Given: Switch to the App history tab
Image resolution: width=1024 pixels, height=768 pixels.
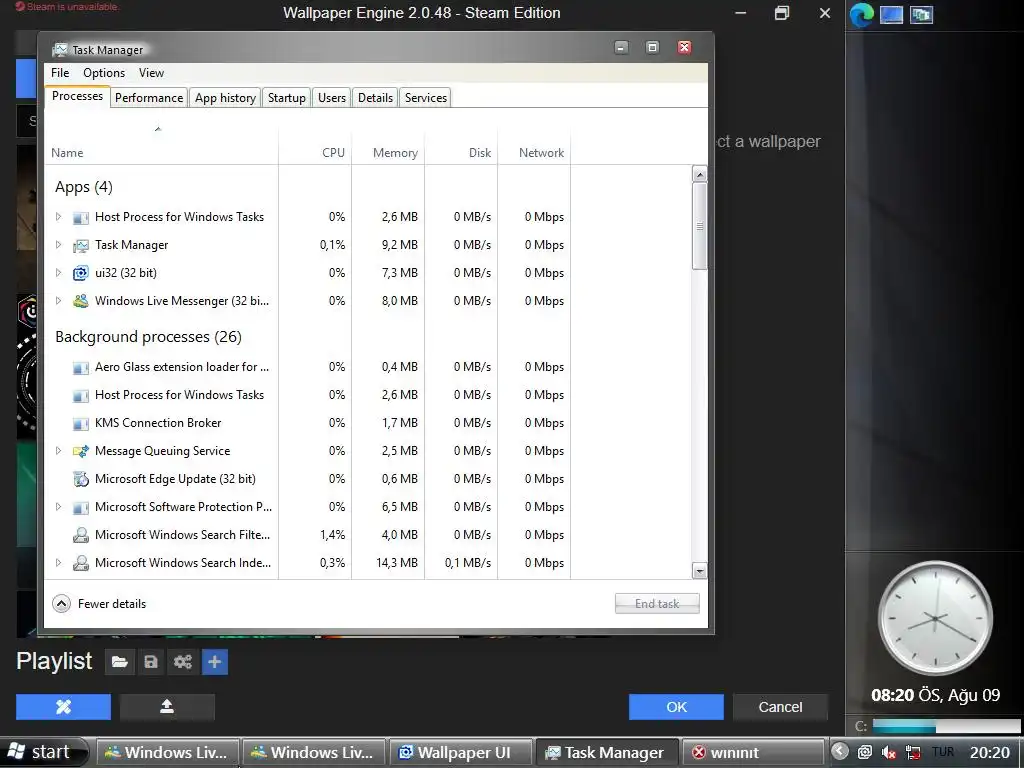Looking at the screenshot, I should (225, 98).
